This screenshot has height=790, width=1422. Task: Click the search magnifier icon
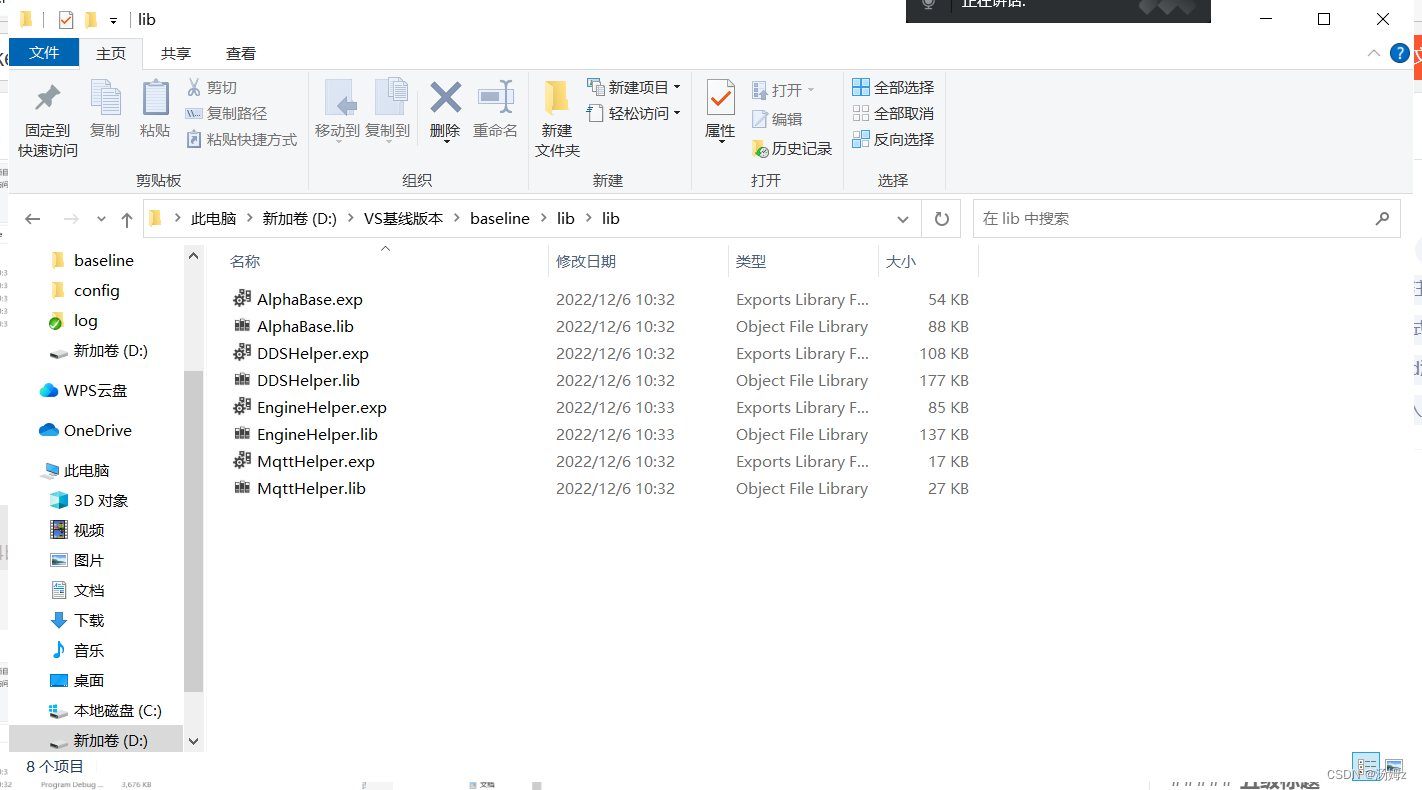(1382, 218)
